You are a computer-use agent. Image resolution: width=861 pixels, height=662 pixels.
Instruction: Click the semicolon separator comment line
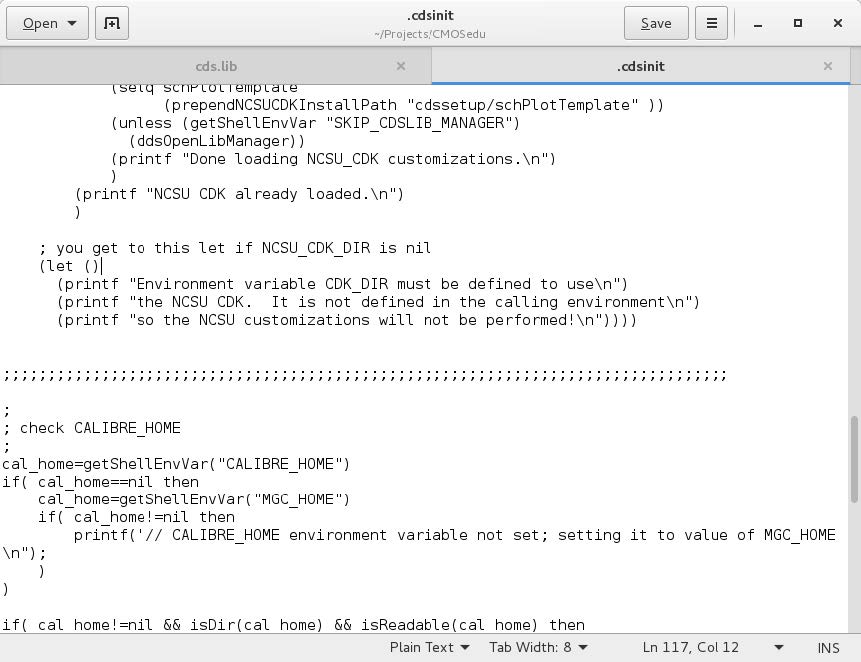[x=365, y=375]
